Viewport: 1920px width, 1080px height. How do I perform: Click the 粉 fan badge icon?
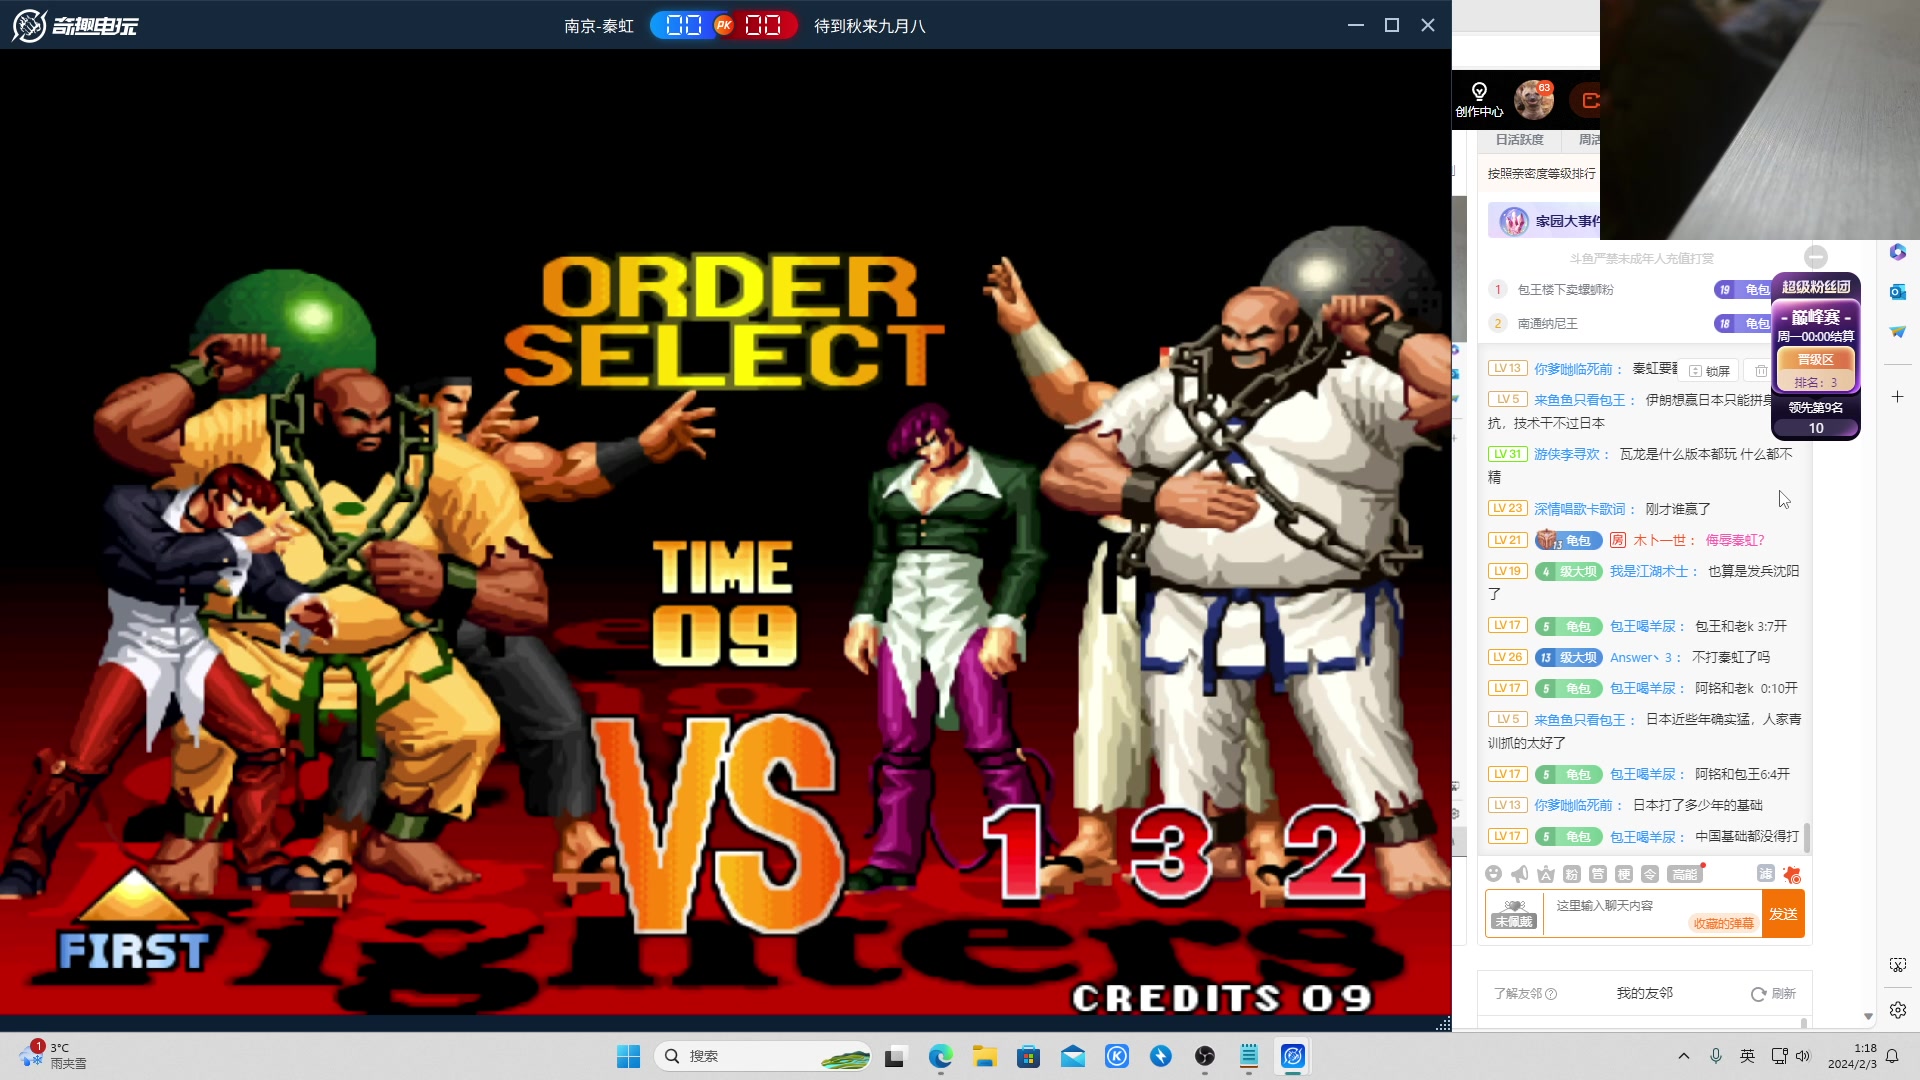[x=1572, y=874]
